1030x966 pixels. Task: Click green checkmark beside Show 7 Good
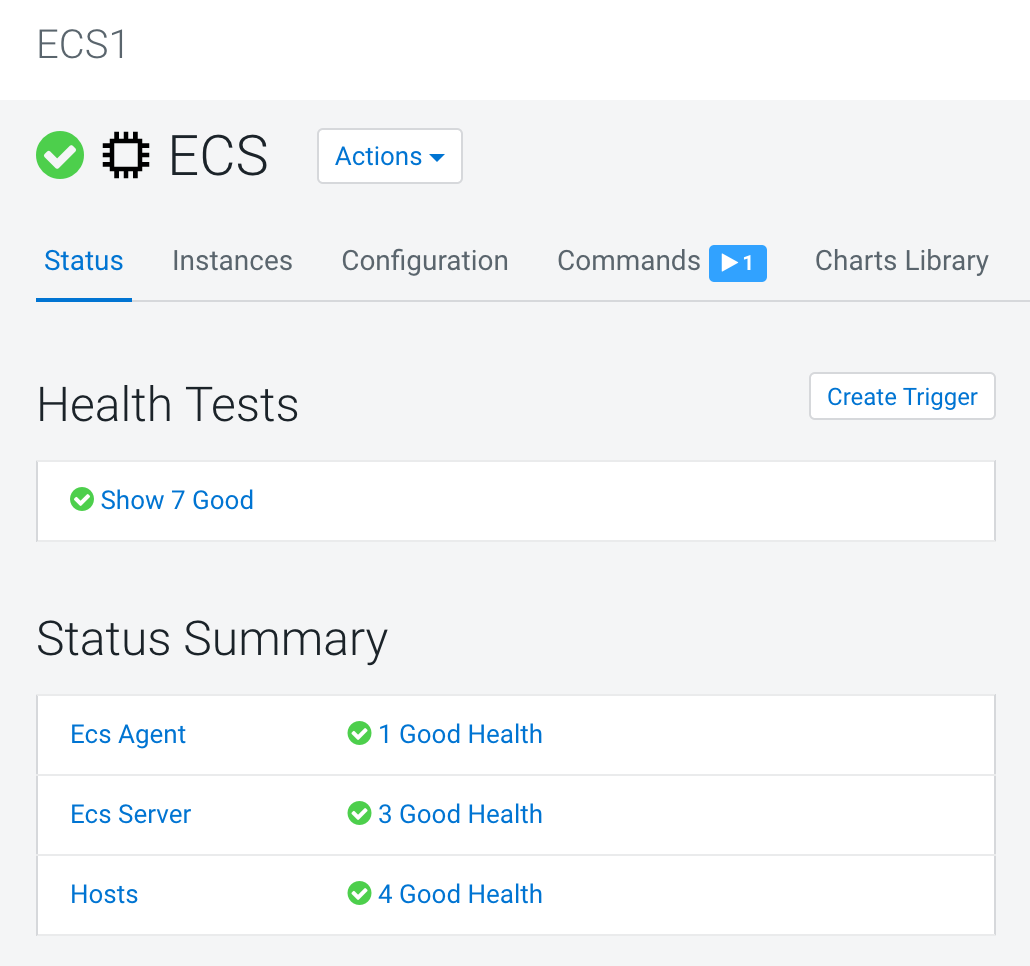(x=82, y=500)
